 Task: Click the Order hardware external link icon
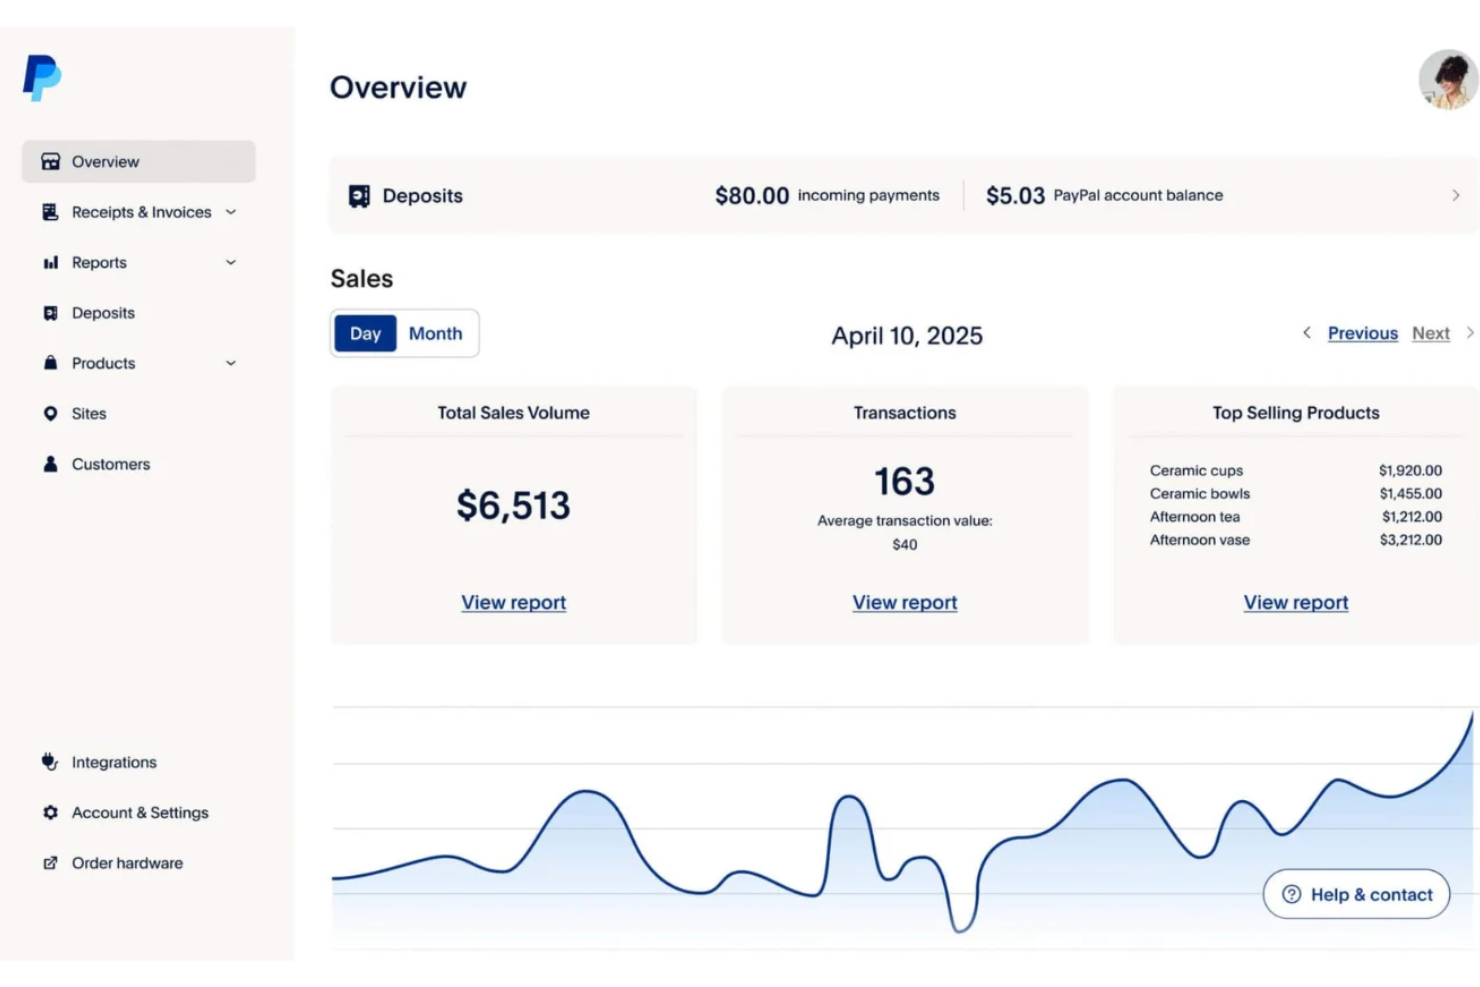click(49, 862)
